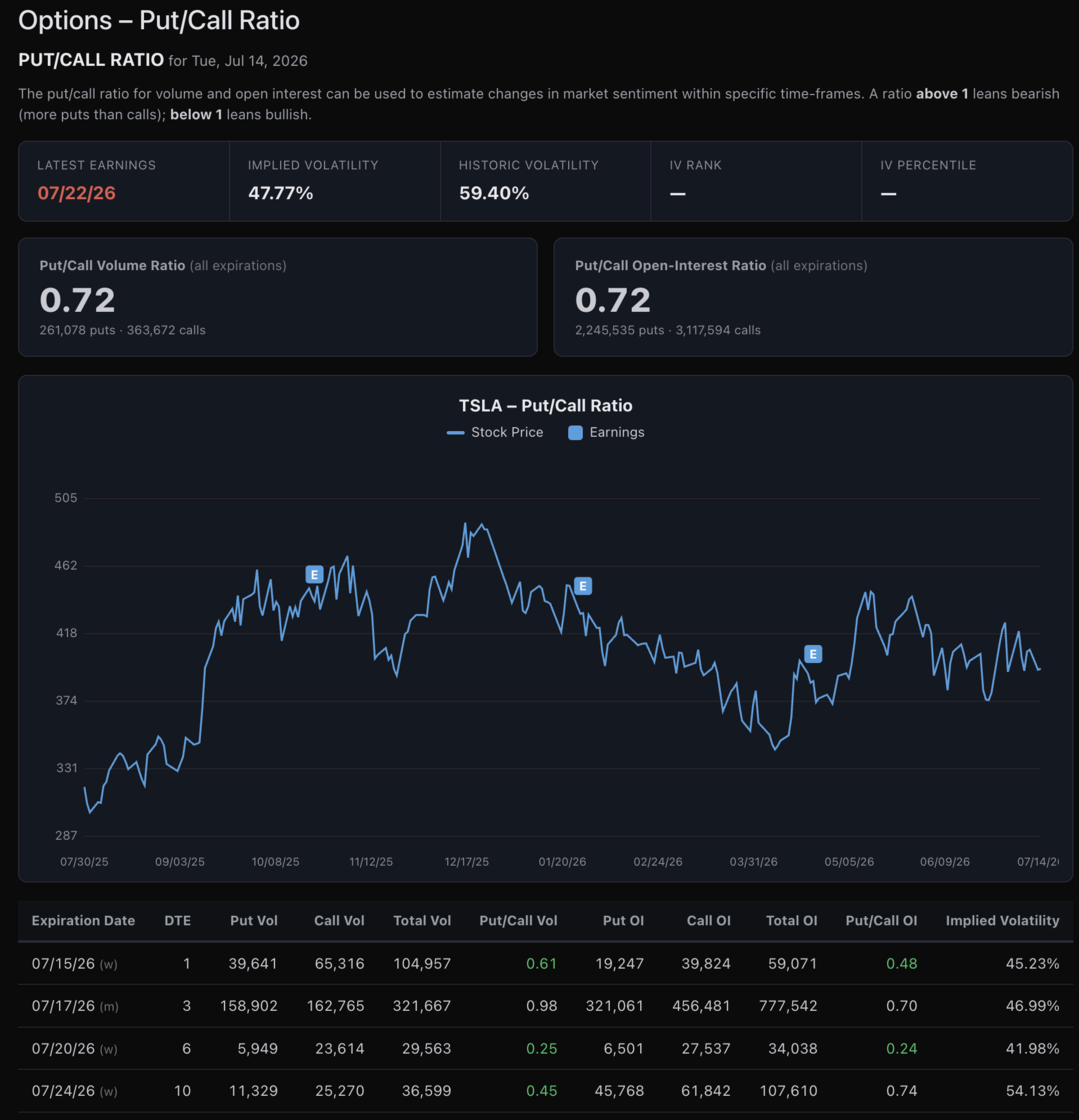The image size is (1079, 1120).
Task: Sort by Total OI column header
Action: coord(791,921)
